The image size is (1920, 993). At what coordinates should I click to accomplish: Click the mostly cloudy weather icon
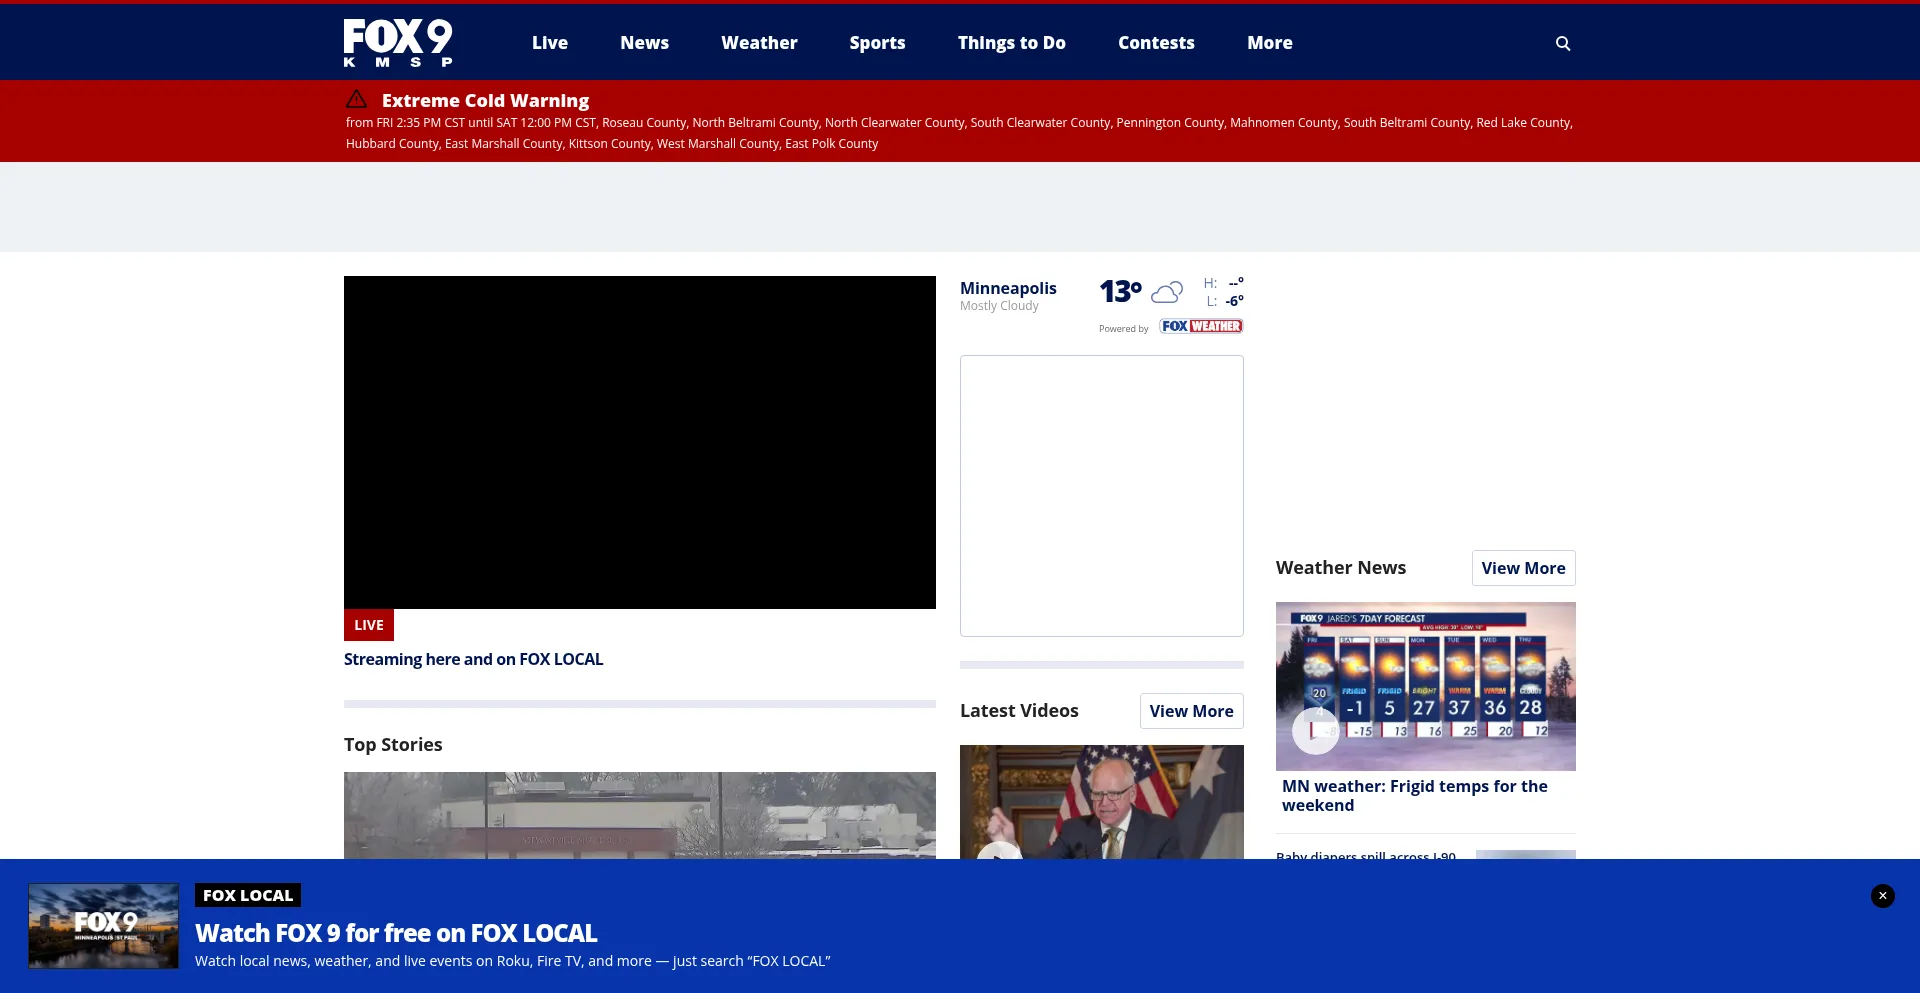1167,292
